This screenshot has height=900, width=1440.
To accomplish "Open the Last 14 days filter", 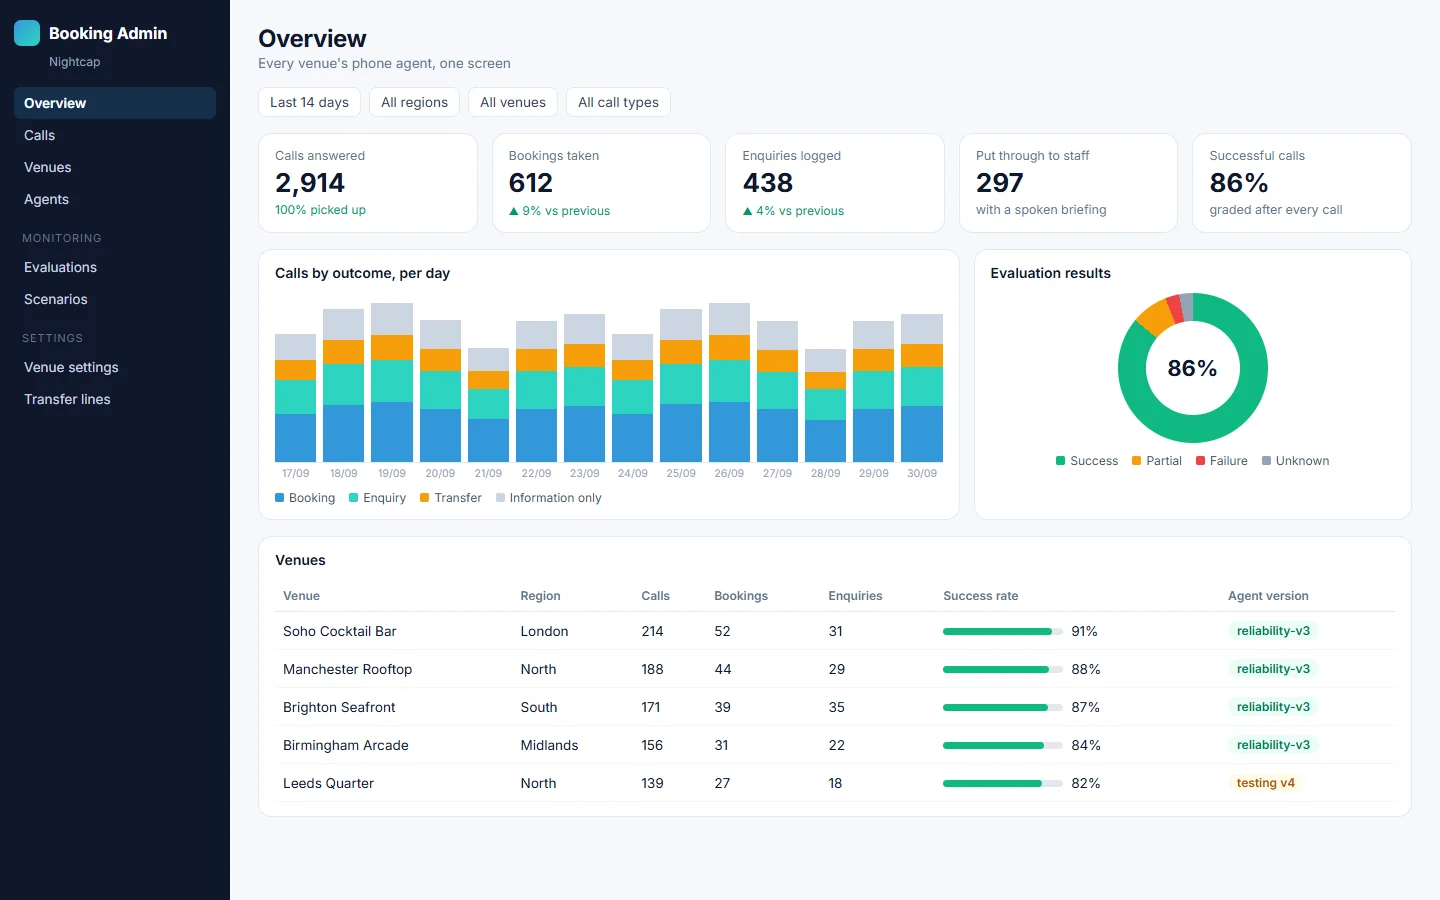I will point(309,102).
